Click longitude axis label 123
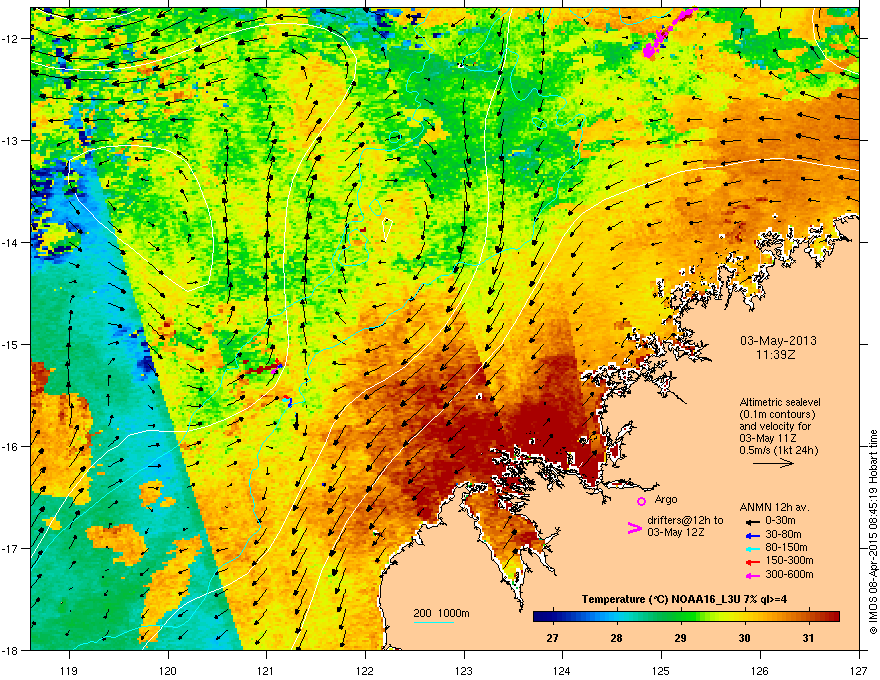880x680 pixels. 464,671
